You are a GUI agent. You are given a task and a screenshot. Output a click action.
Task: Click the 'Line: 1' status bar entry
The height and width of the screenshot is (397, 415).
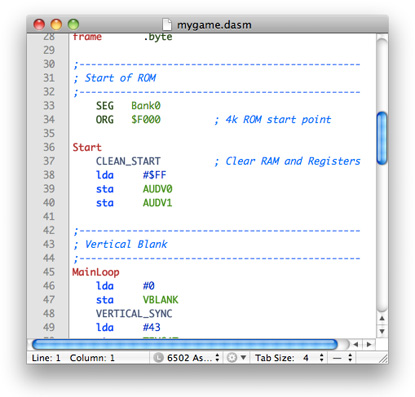tap(46, 358)
